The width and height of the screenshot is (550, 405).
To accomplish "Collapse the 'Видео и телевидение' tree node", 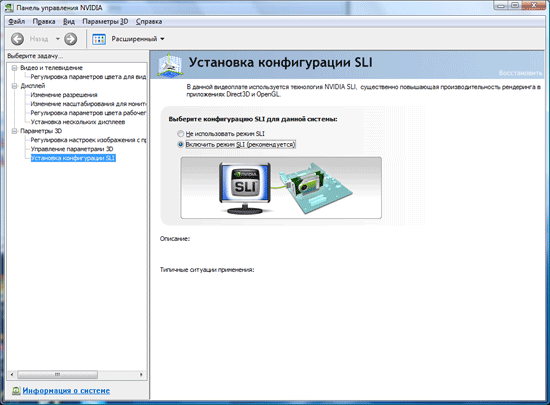I will 14,68.
